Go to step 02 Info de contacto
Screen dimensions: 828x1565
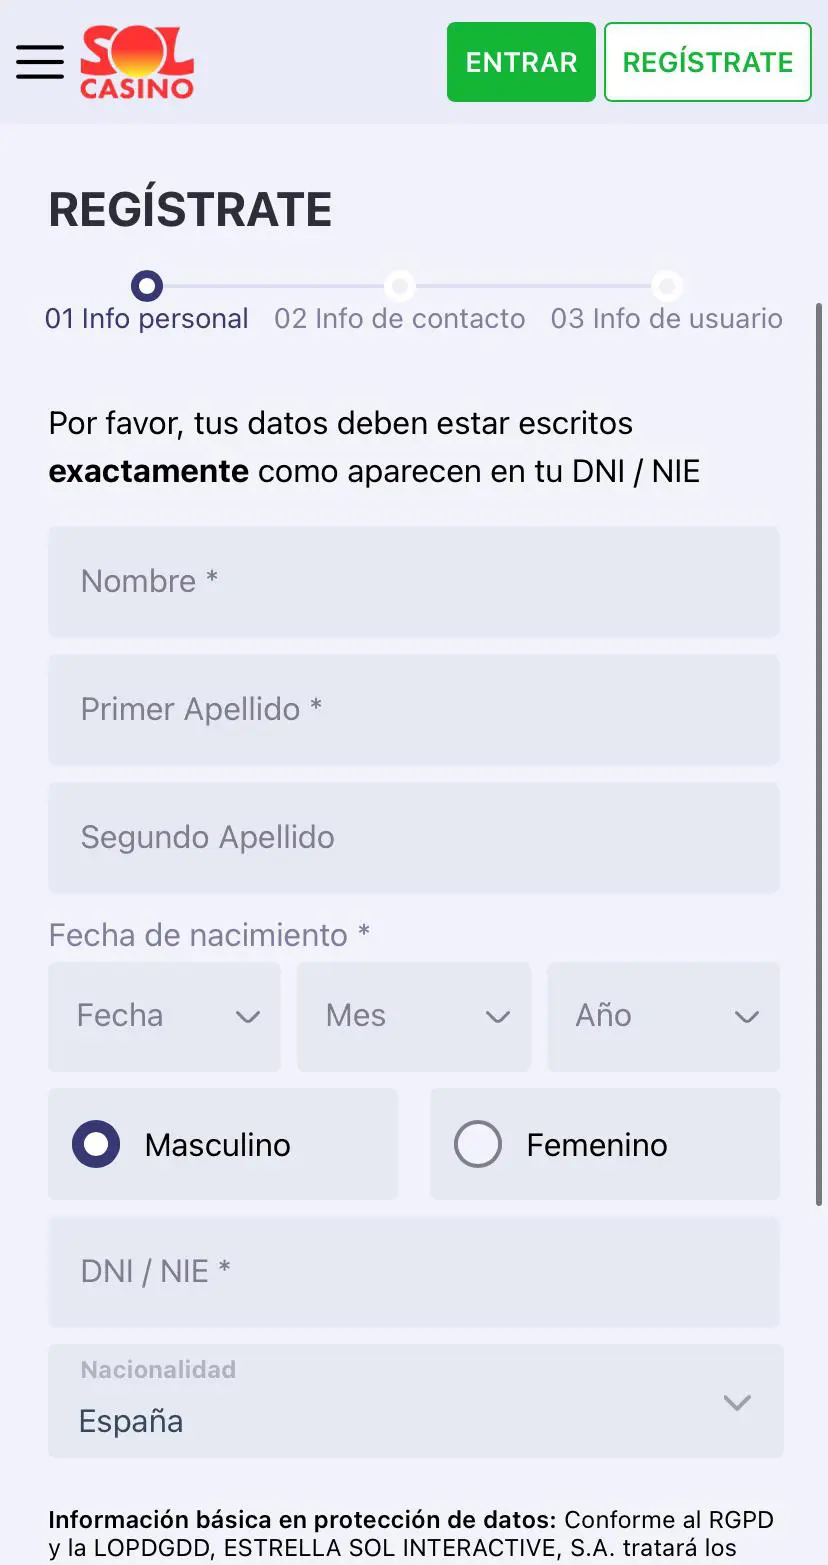(x=400, y=319)
